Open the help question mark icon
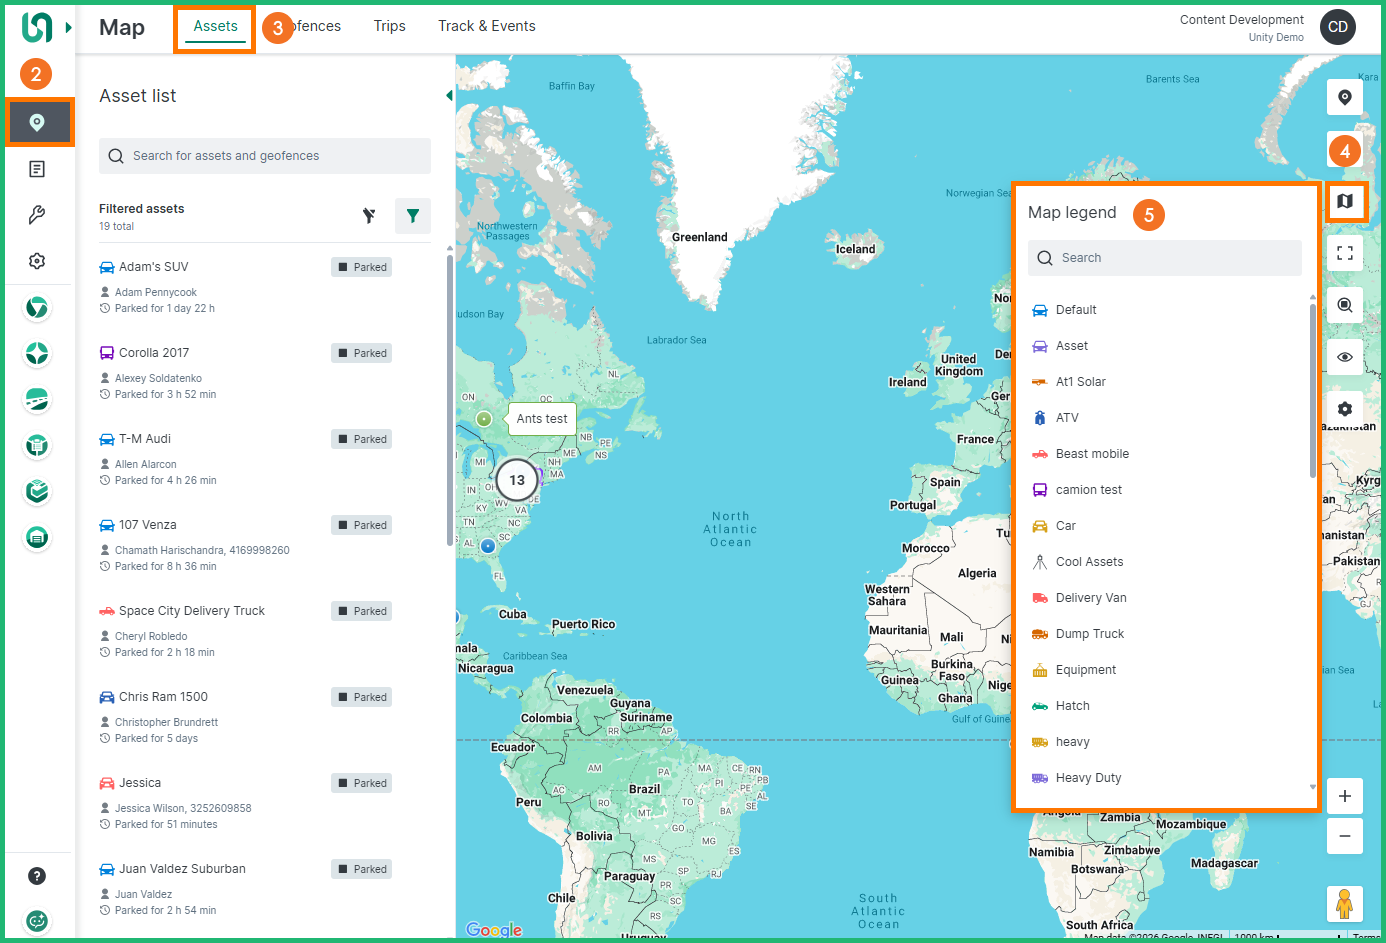The width and height of the screenshot is (1386, 943). click(x=37, y=876)
